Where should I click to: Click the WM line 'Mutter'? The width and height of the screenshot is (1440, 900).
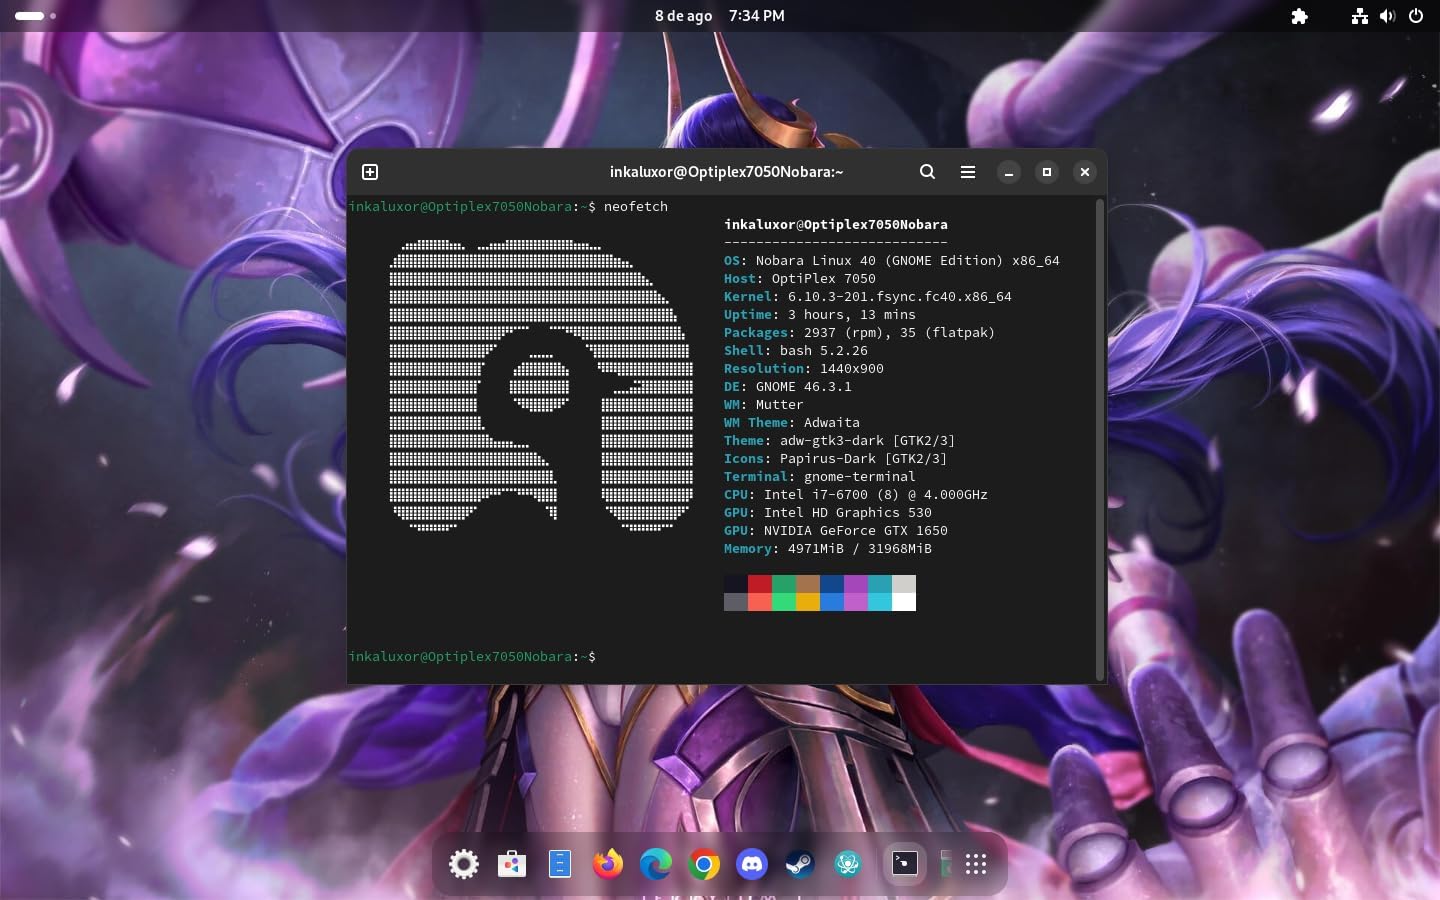point(764,404)
